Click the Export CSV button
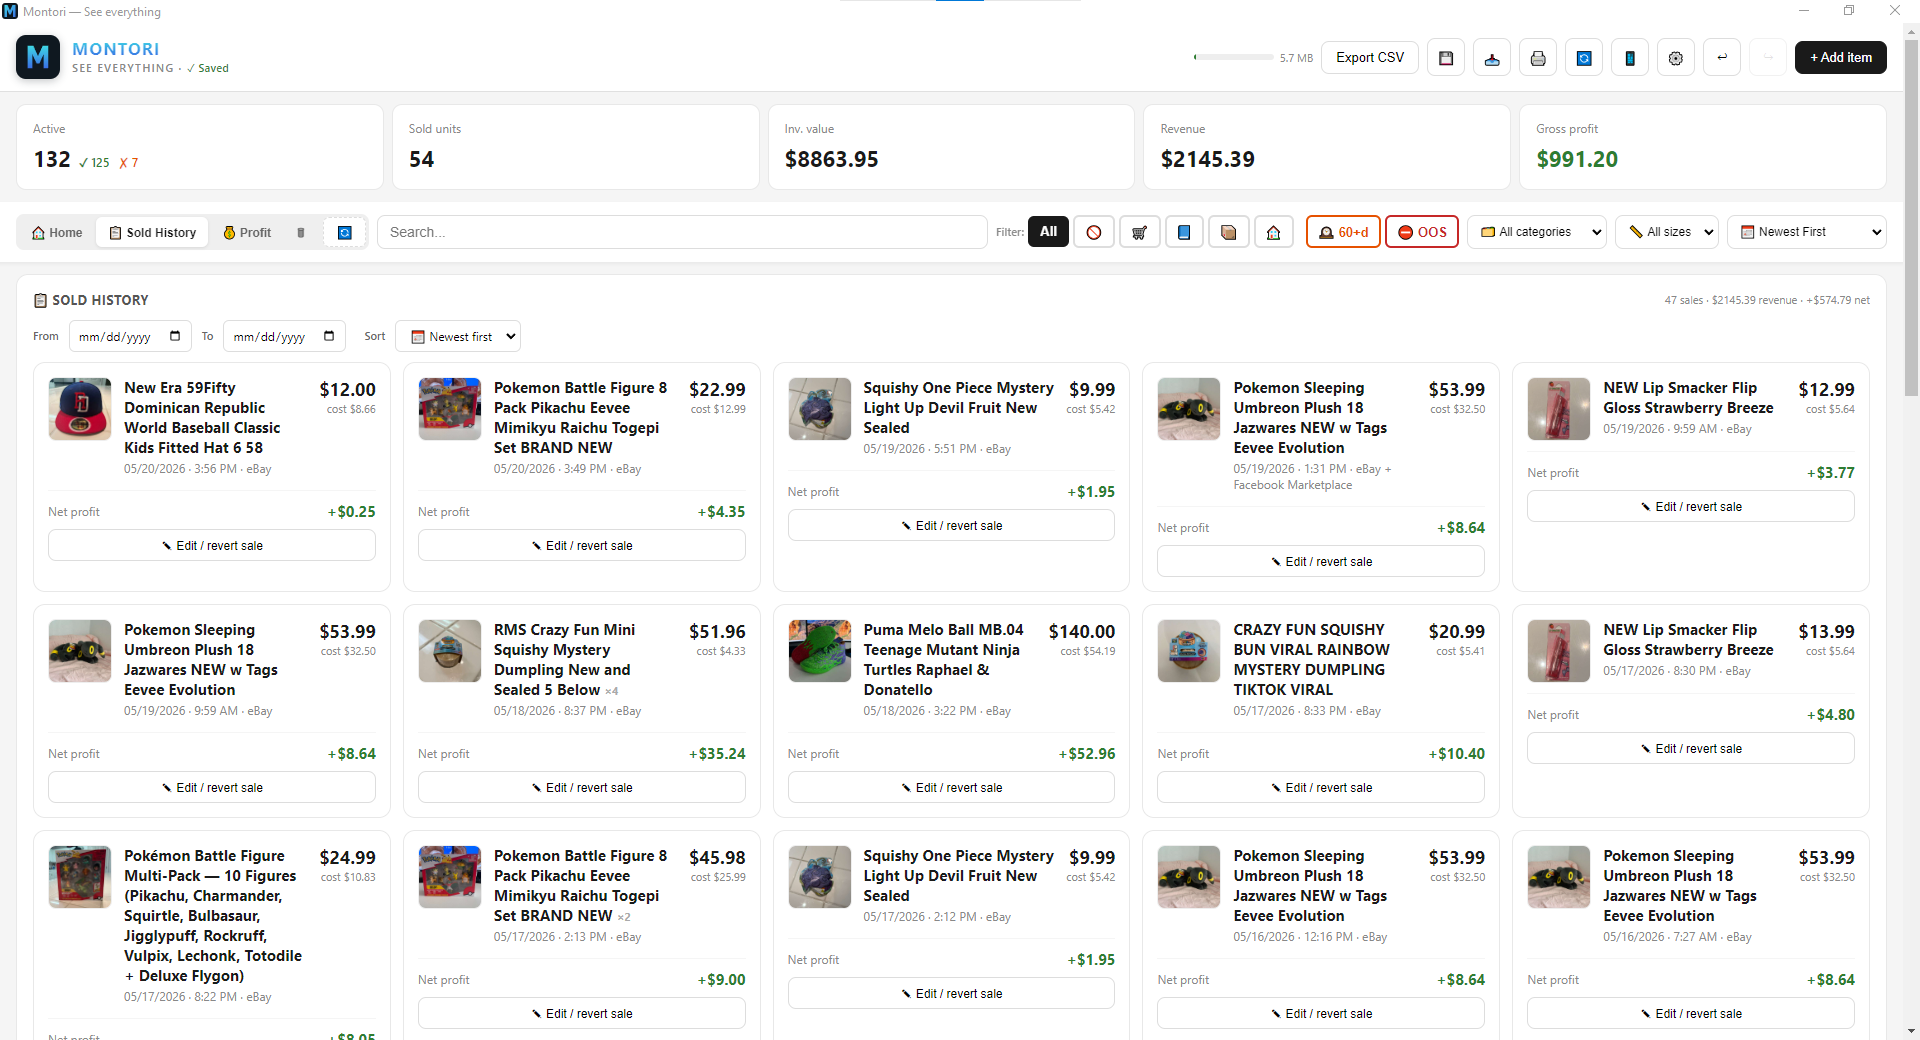Image resolution: width=1920 pixels, height=1040 pixels. click(x=1370, y=58)
